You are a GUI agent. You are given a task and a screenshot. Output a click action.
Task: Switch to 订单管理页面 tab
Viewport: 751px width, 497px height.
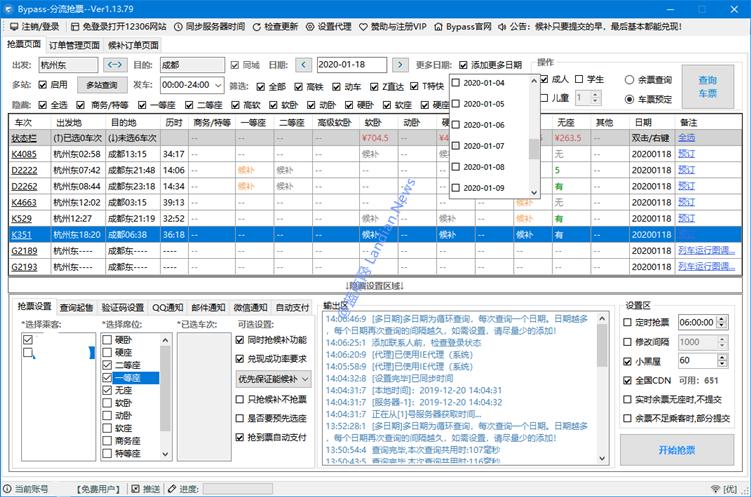point(74,45)
